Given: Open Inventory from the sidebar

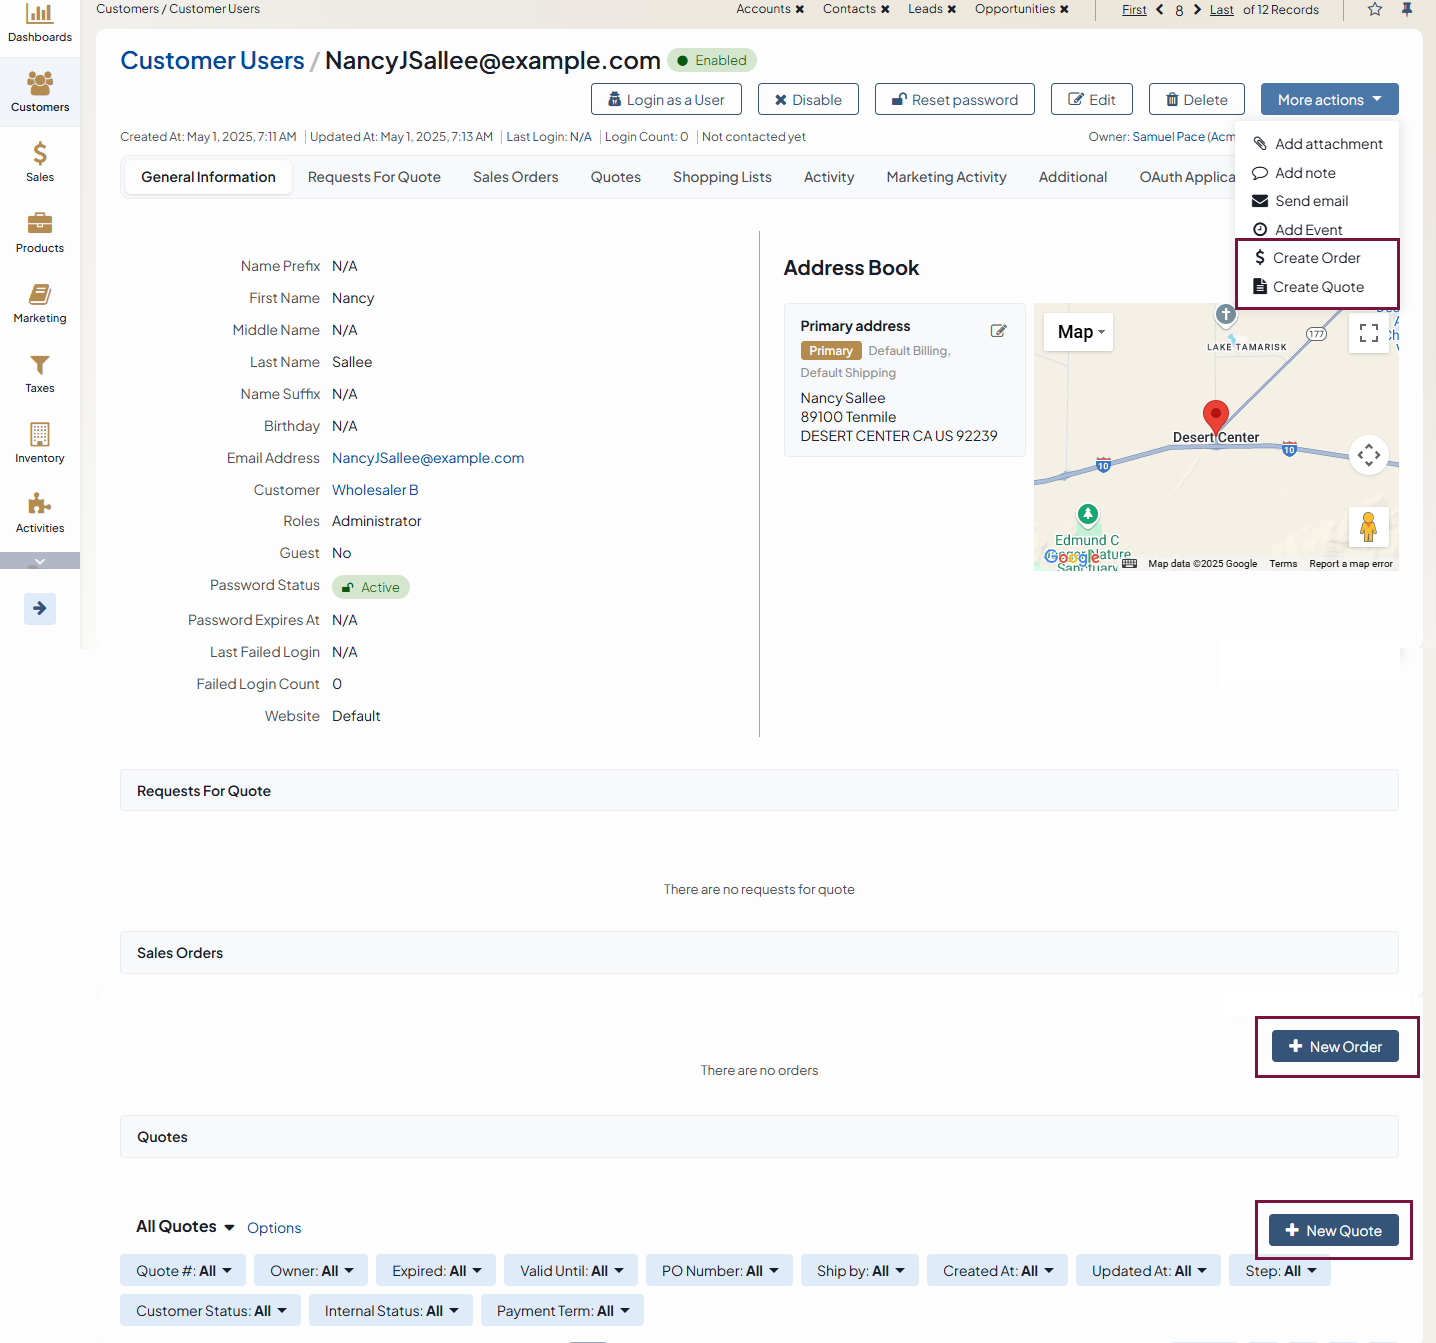Looking at the screenshot, I should coord(39,443).
